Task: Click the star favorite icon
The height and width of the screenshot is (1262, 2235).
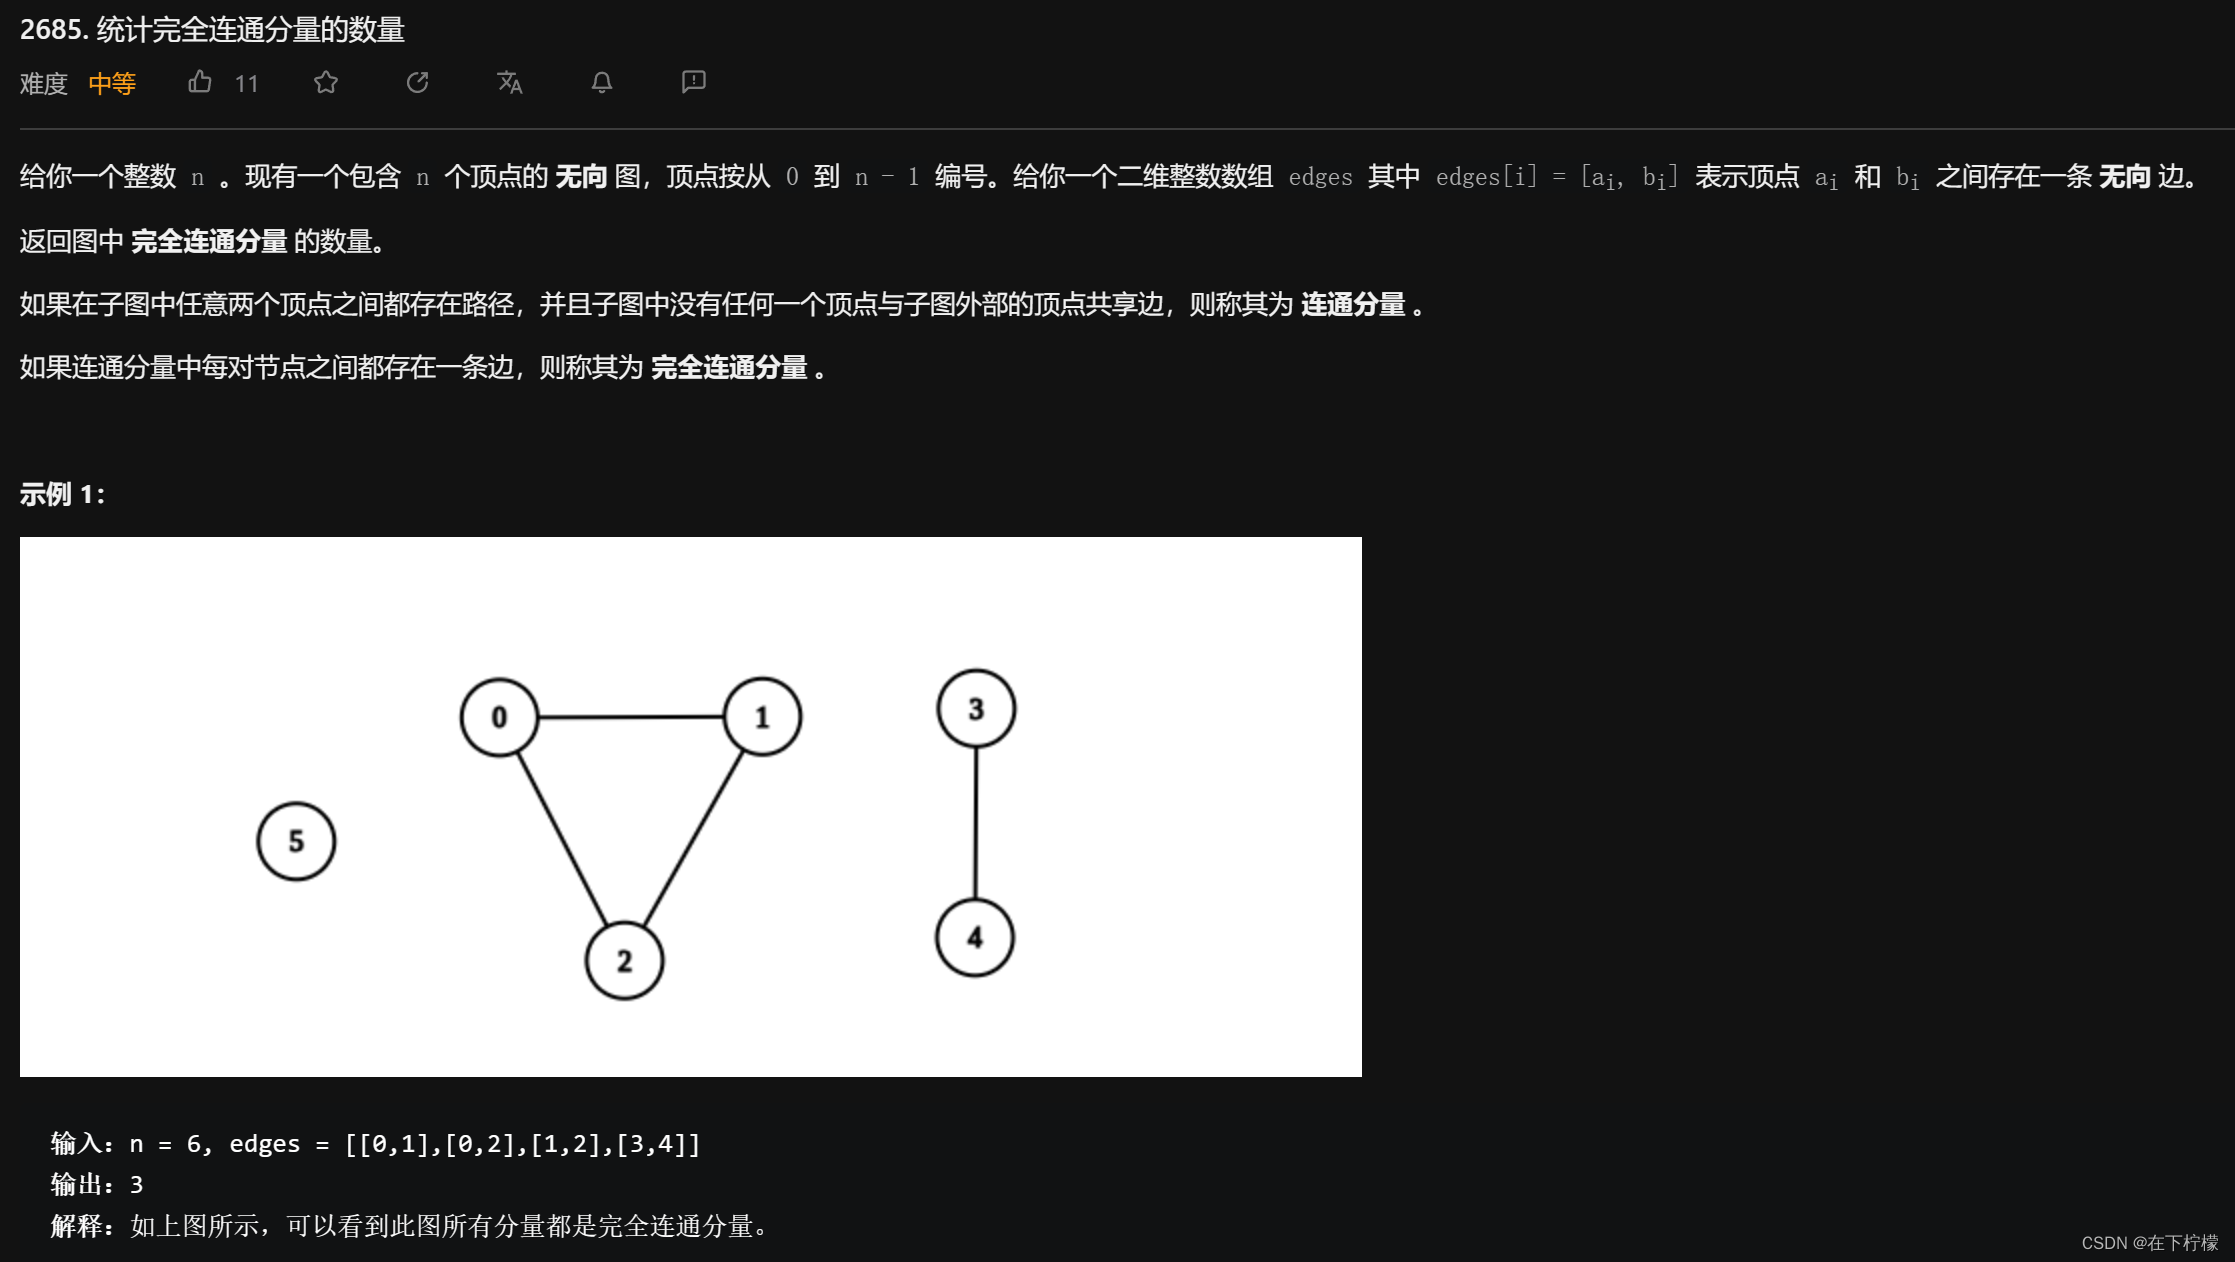Action: click(326, 82)
